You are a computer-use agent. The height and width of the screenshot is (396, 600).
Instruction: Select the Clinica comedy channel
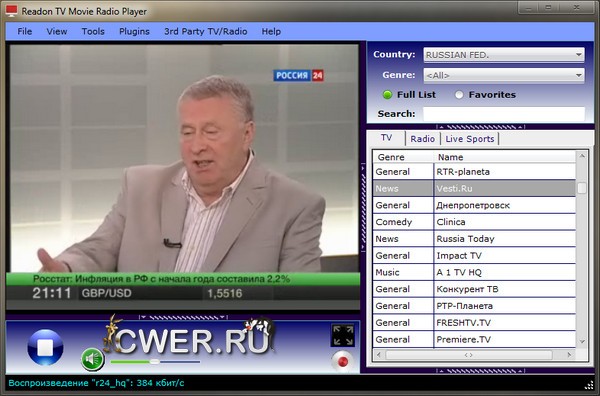tap(474, 222)
